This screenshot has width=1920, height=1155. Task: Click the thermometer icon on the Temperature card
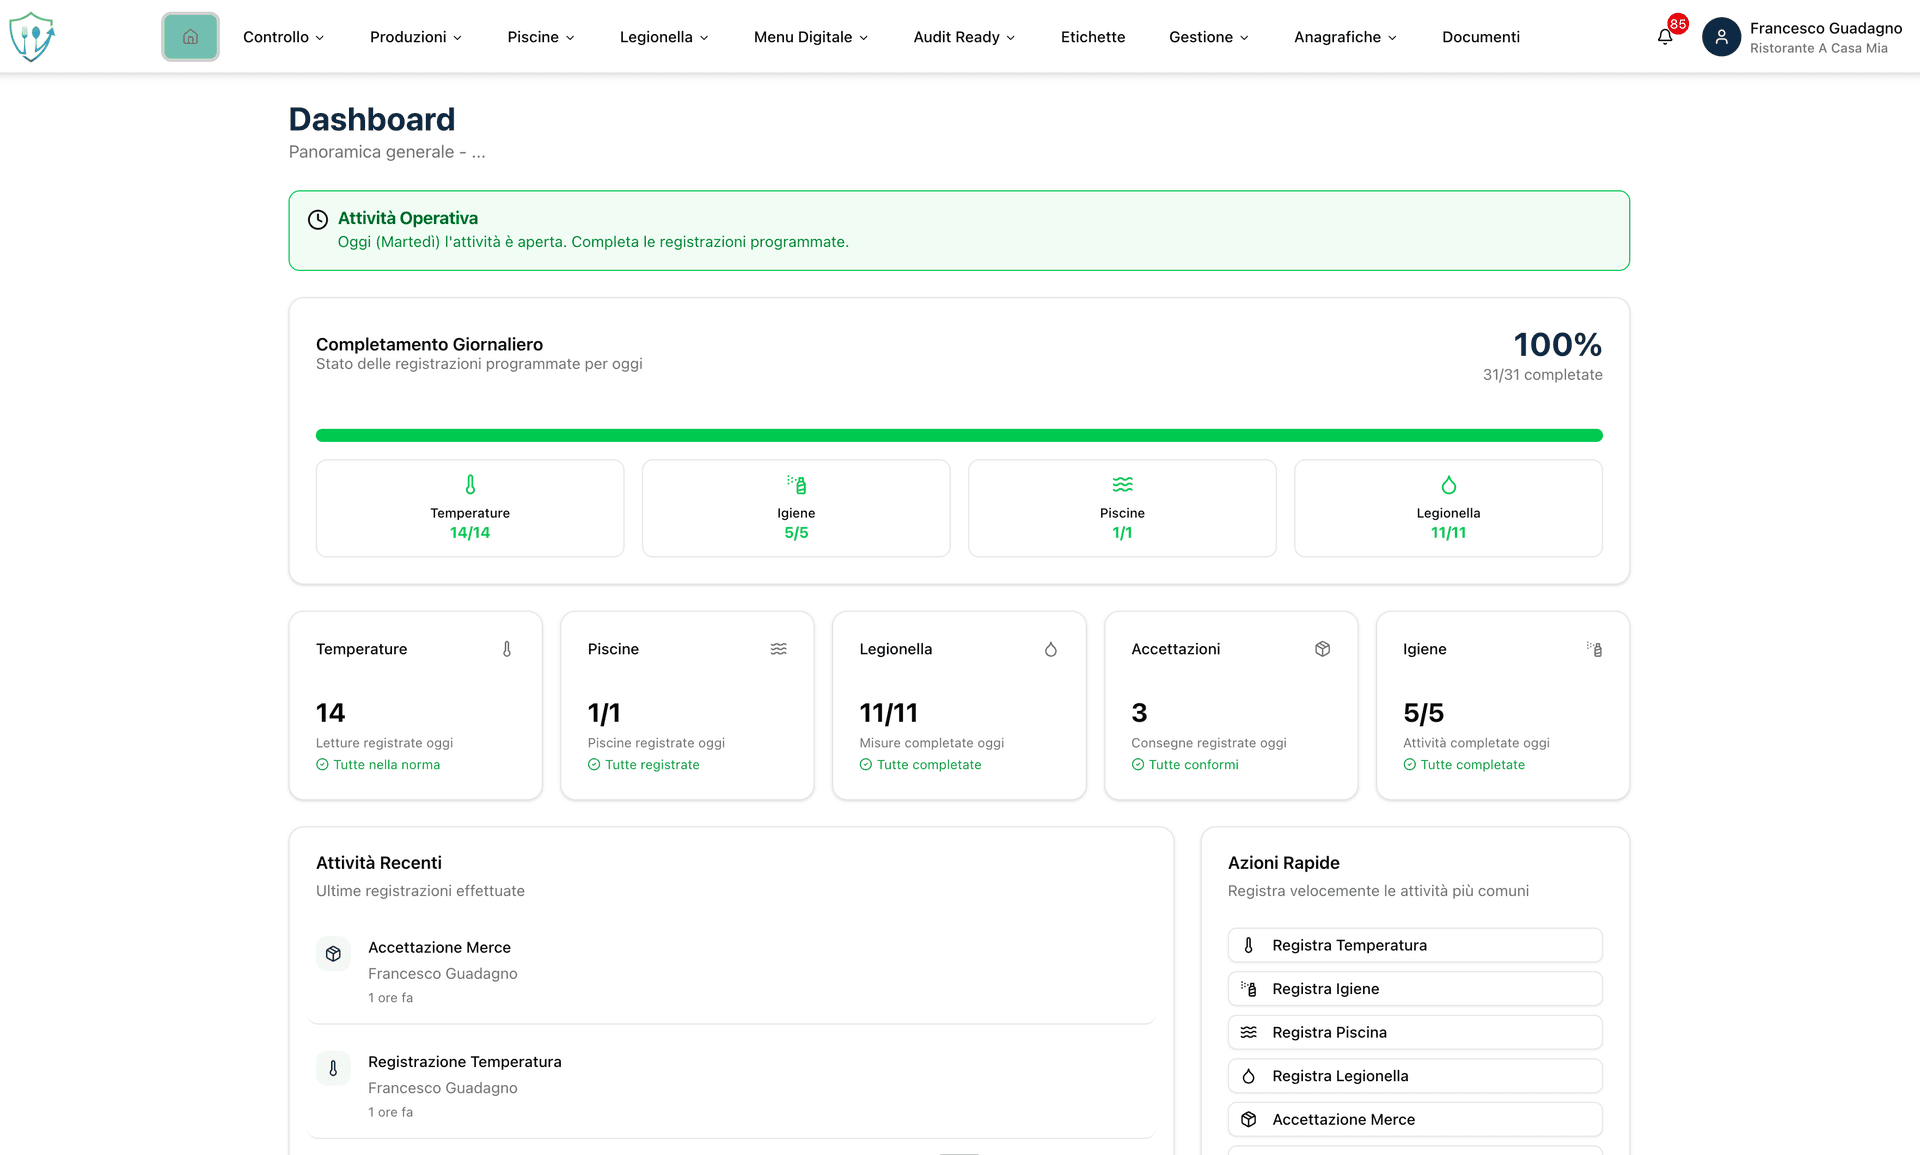pos(506,649)
